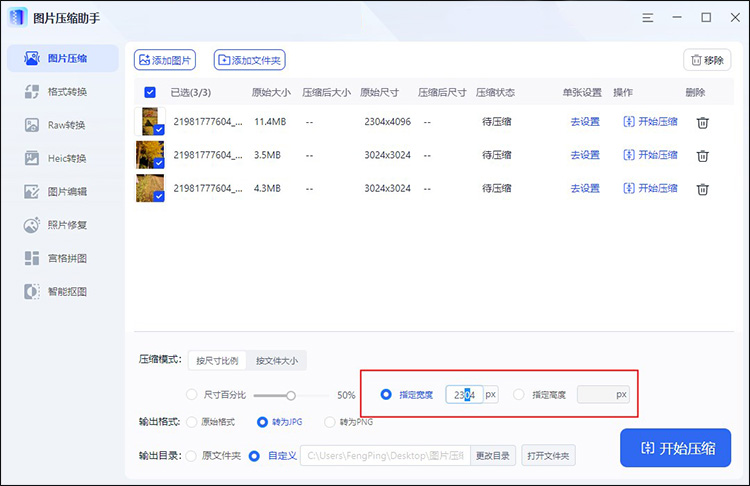The image size is (750, 486).
Task: Open 去设置 for the 2304x4096 image
Action: click(x=585, y=122)
